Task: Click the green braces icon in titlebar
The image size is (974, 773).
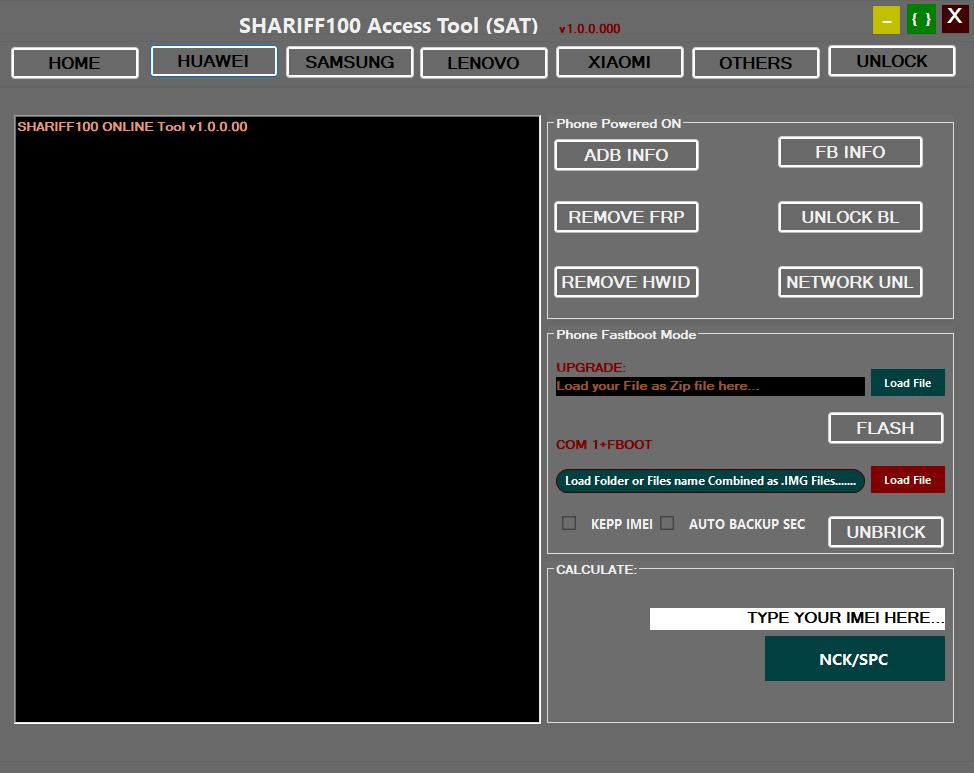Action: (920, 18)
